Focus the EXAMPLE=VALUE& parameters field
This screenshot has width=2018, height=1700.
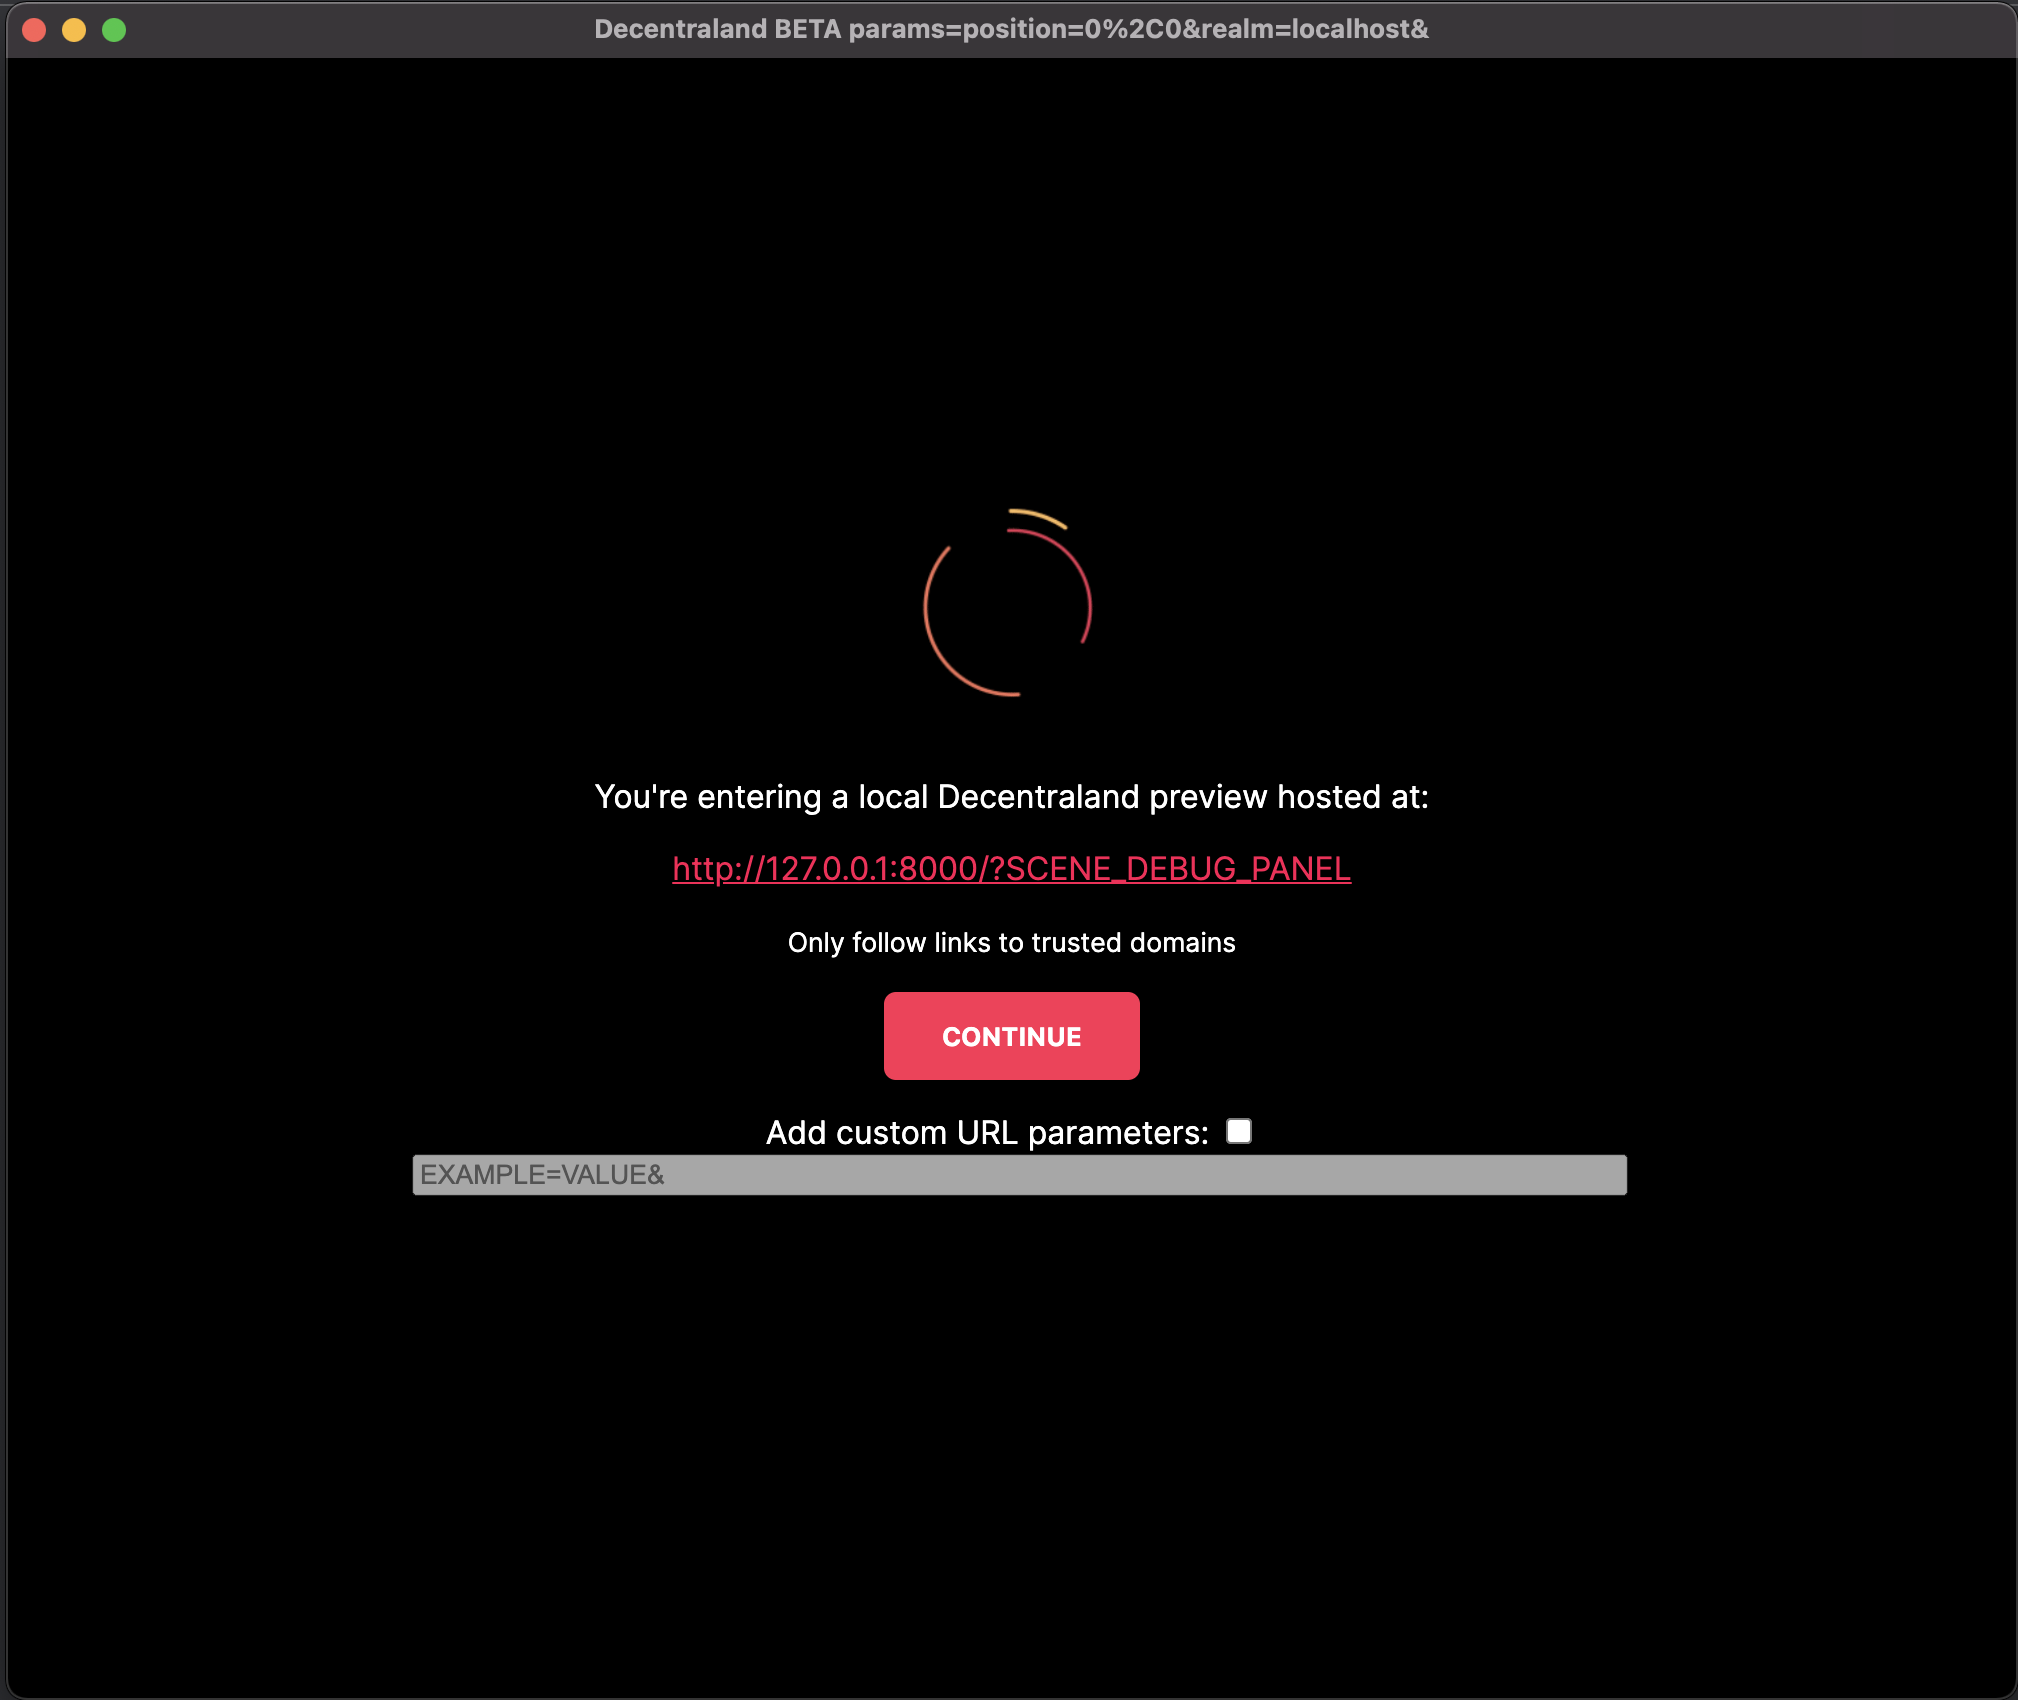pos(1018,1175)
